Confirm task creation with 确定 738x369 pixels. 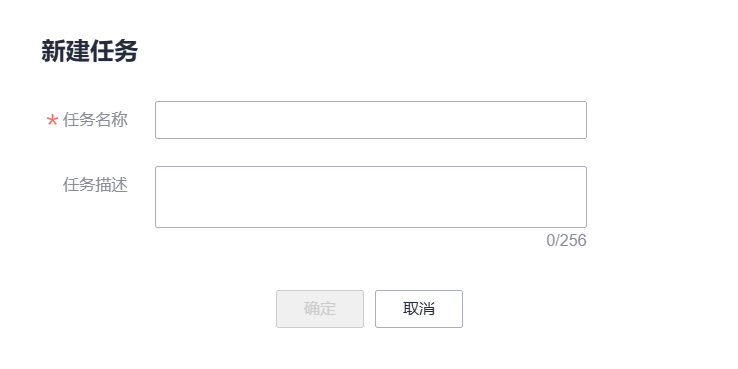[320, 309]
